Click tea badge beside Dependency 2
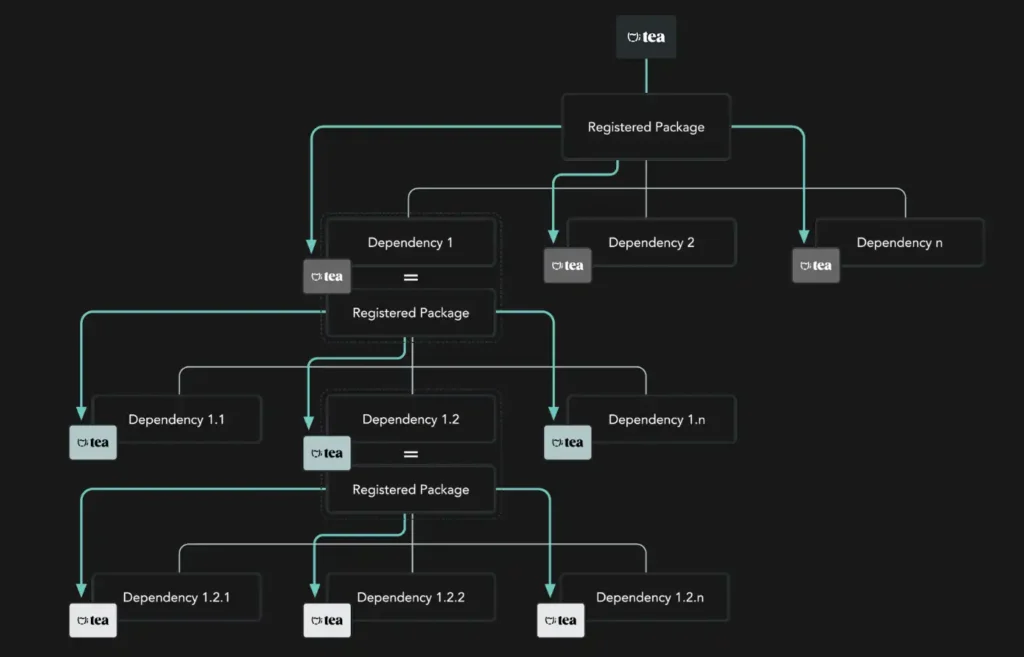The width and height of the screenshot is (1024, 657). pyautogui.click(x=568, y=266)
